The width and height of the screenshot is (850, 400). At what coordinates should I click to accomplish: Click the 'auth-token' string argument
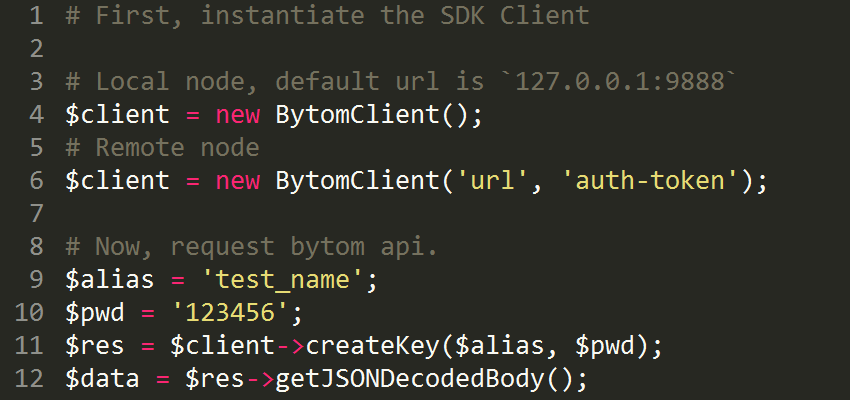(650, 181)
